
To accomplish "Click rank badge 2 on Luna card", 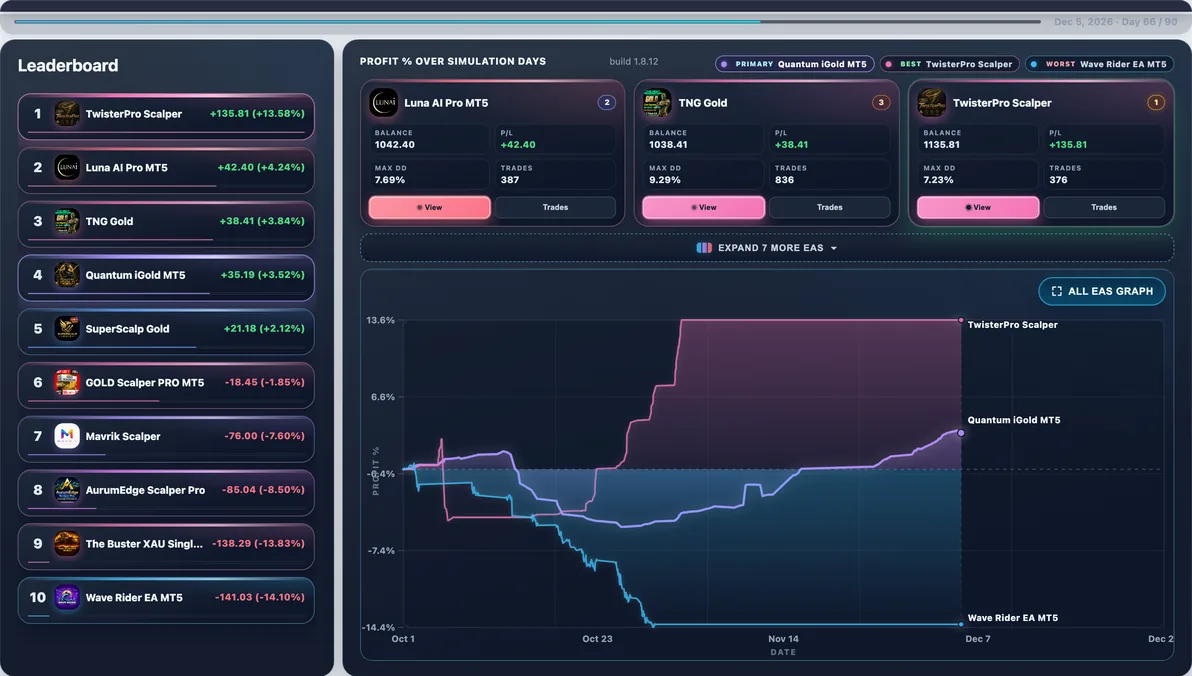I will click(607, 103).
